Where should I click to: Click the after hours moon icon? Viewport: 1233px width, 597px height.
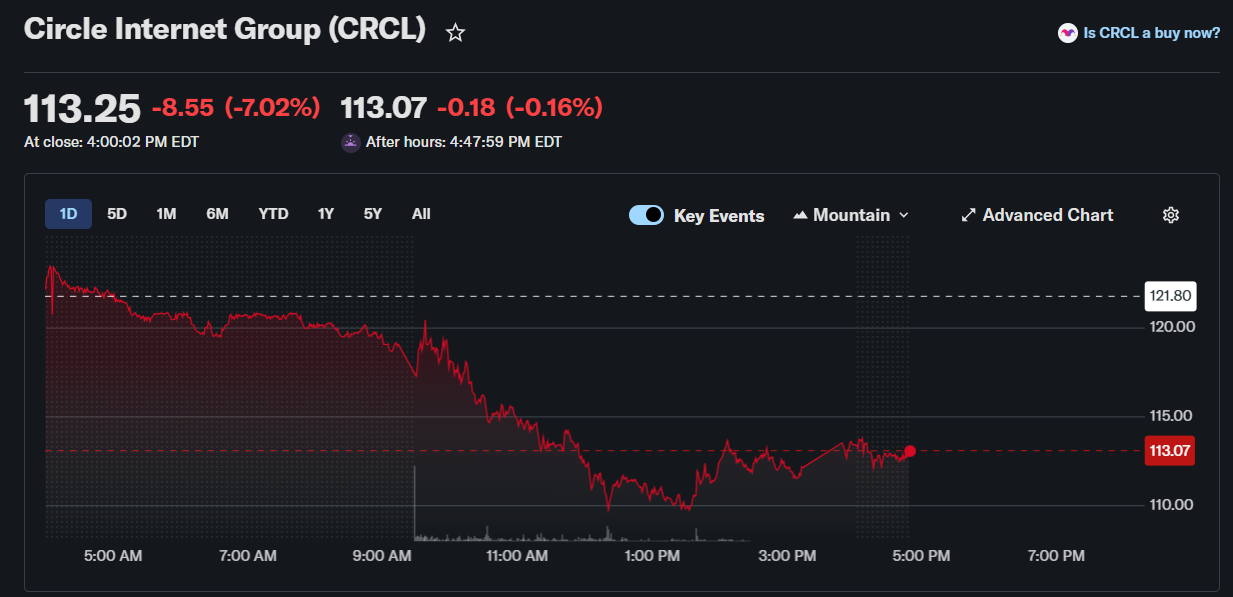click(351, 142)
